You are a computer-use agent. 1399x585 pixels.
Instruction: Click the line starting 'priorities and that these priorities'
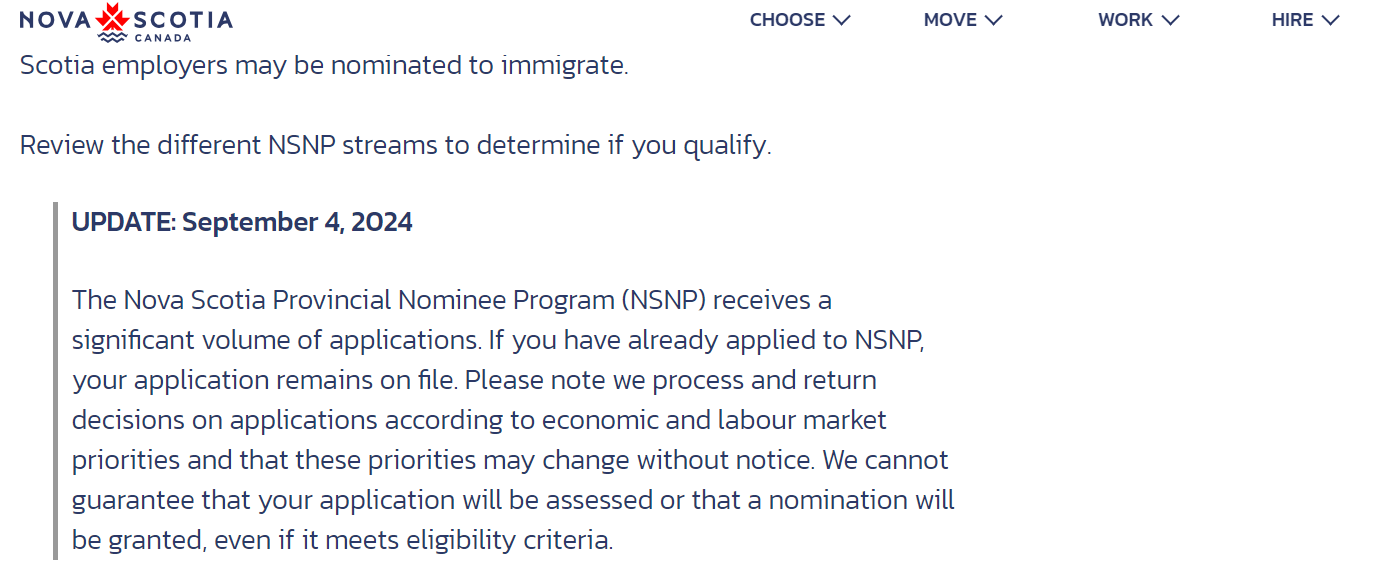point(510,460)
